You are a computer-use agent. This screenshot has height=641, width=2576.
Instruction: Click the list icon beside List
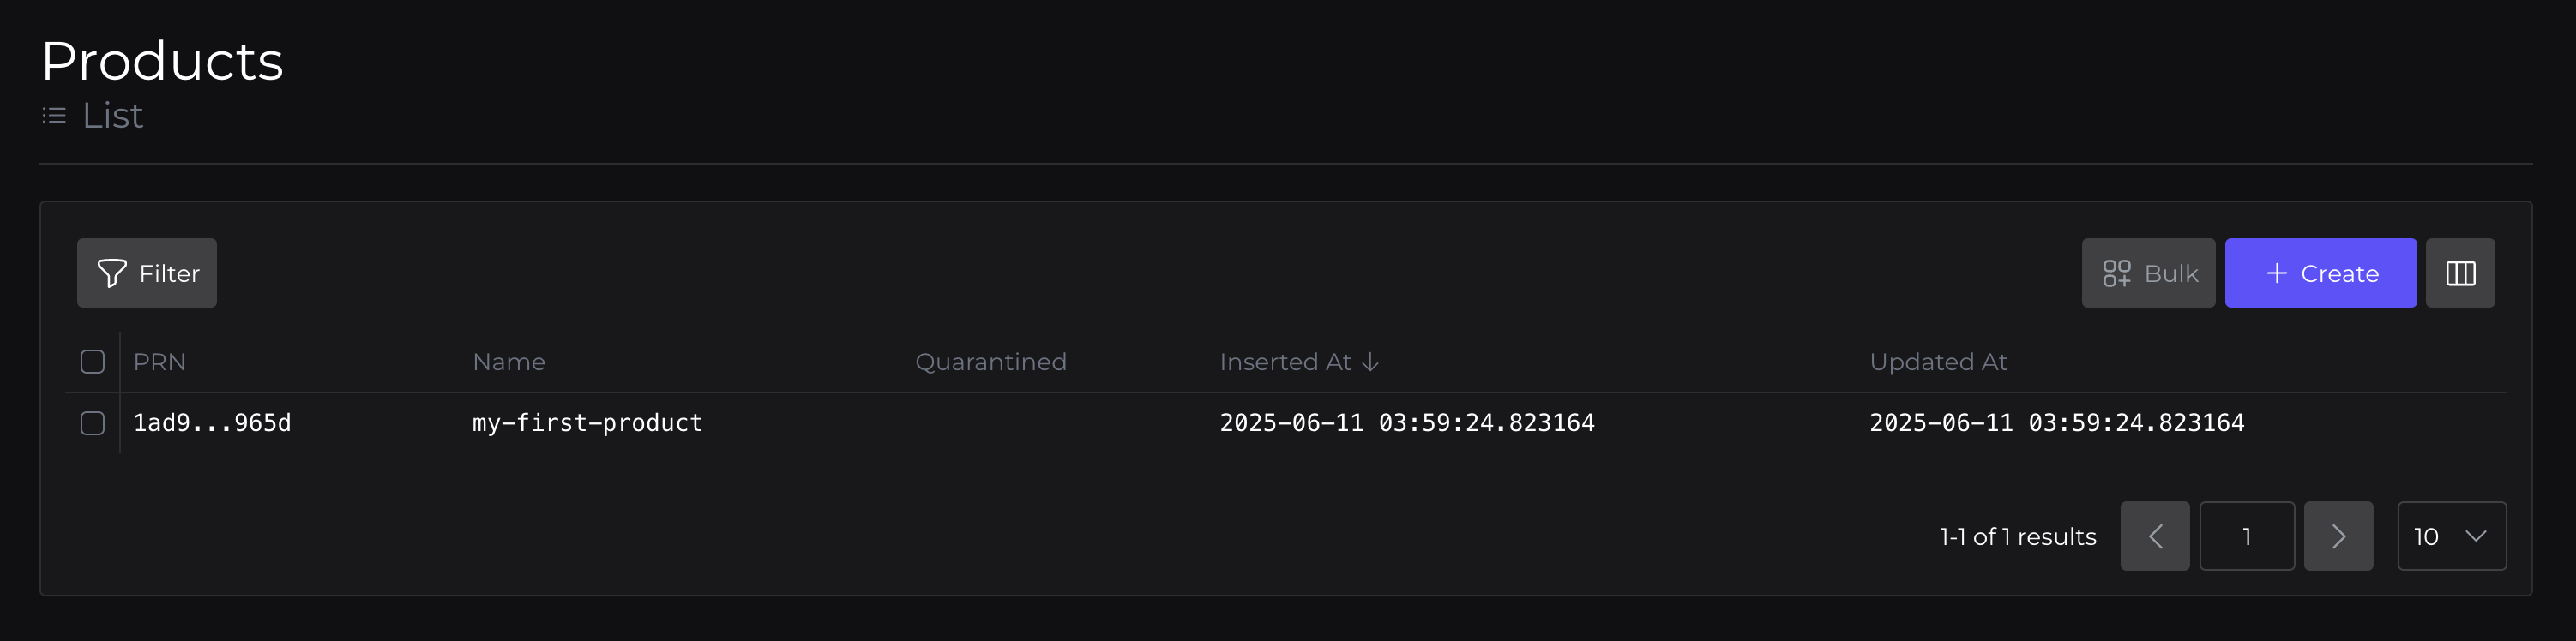[54, 116]
